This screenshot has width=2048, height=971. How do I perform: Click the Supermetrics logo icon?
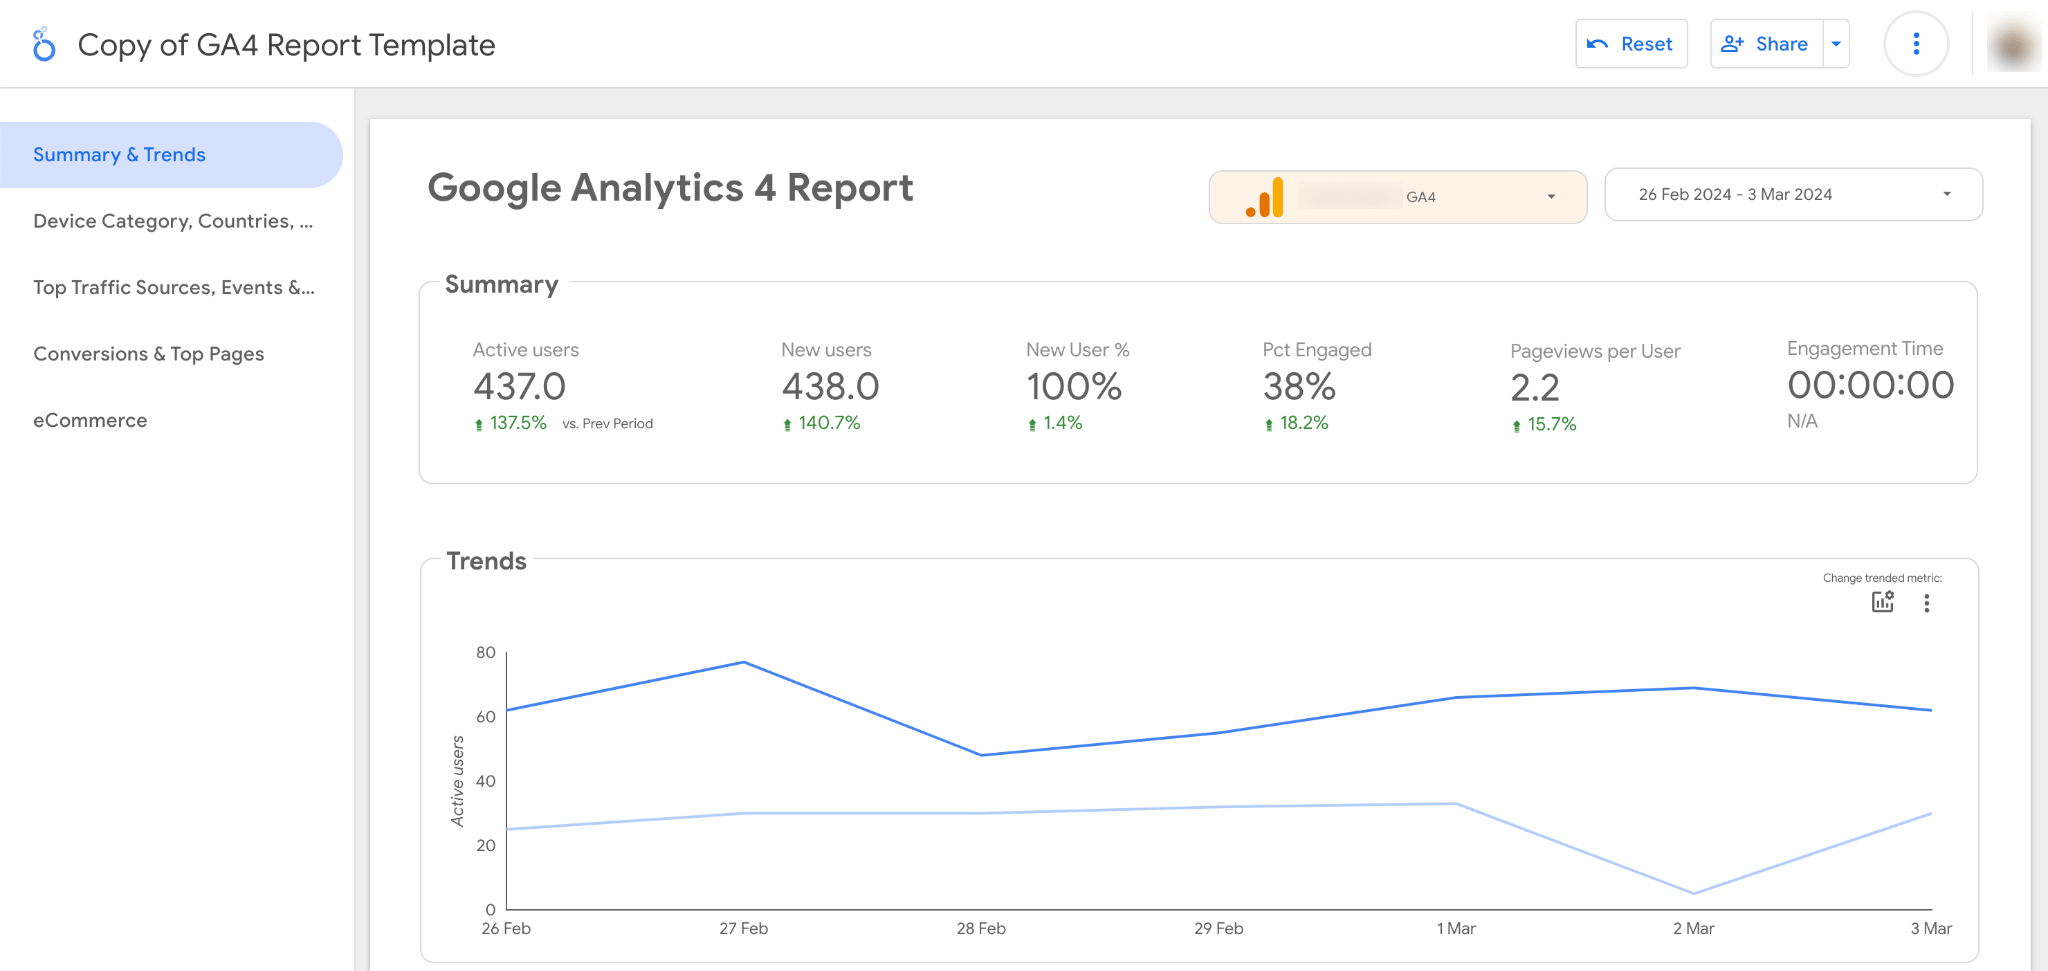pos(43,44)
